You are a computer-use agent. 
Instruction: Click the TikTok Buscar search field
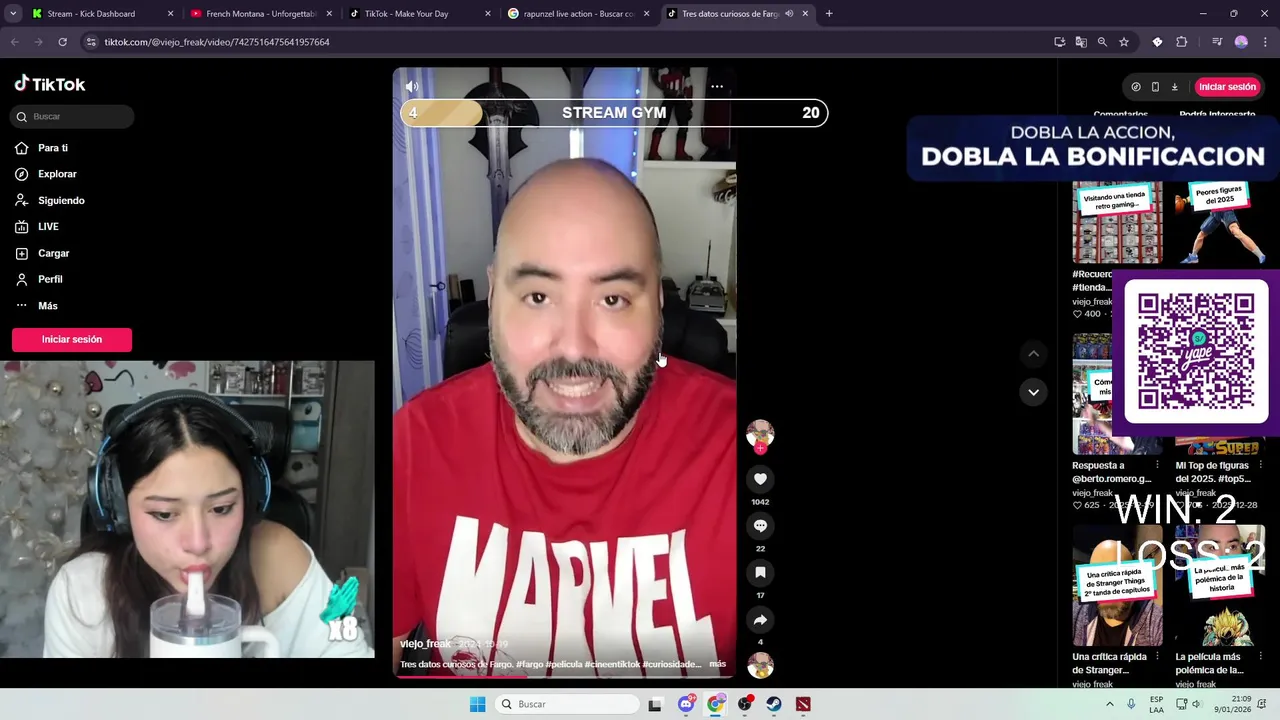(72, 116)
